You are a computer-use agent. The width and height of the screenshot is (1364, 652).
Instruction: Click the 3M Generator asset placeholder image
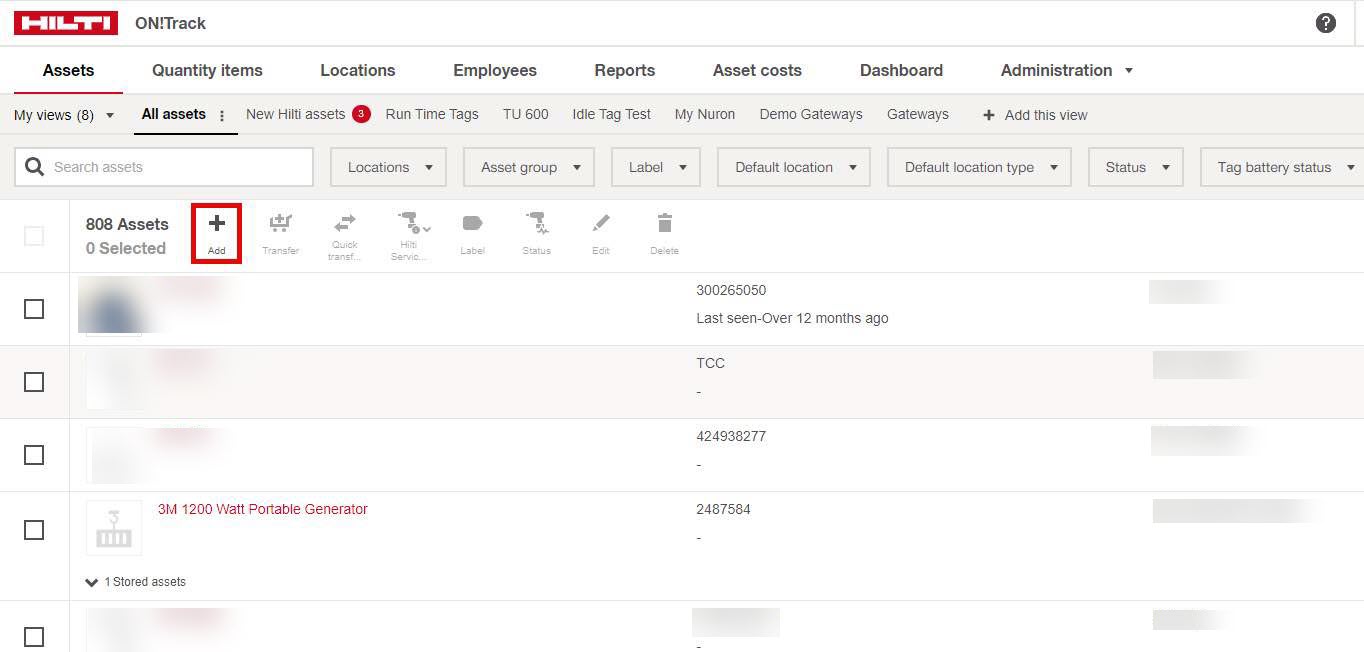pyautogui.click(x=114, y=528)
